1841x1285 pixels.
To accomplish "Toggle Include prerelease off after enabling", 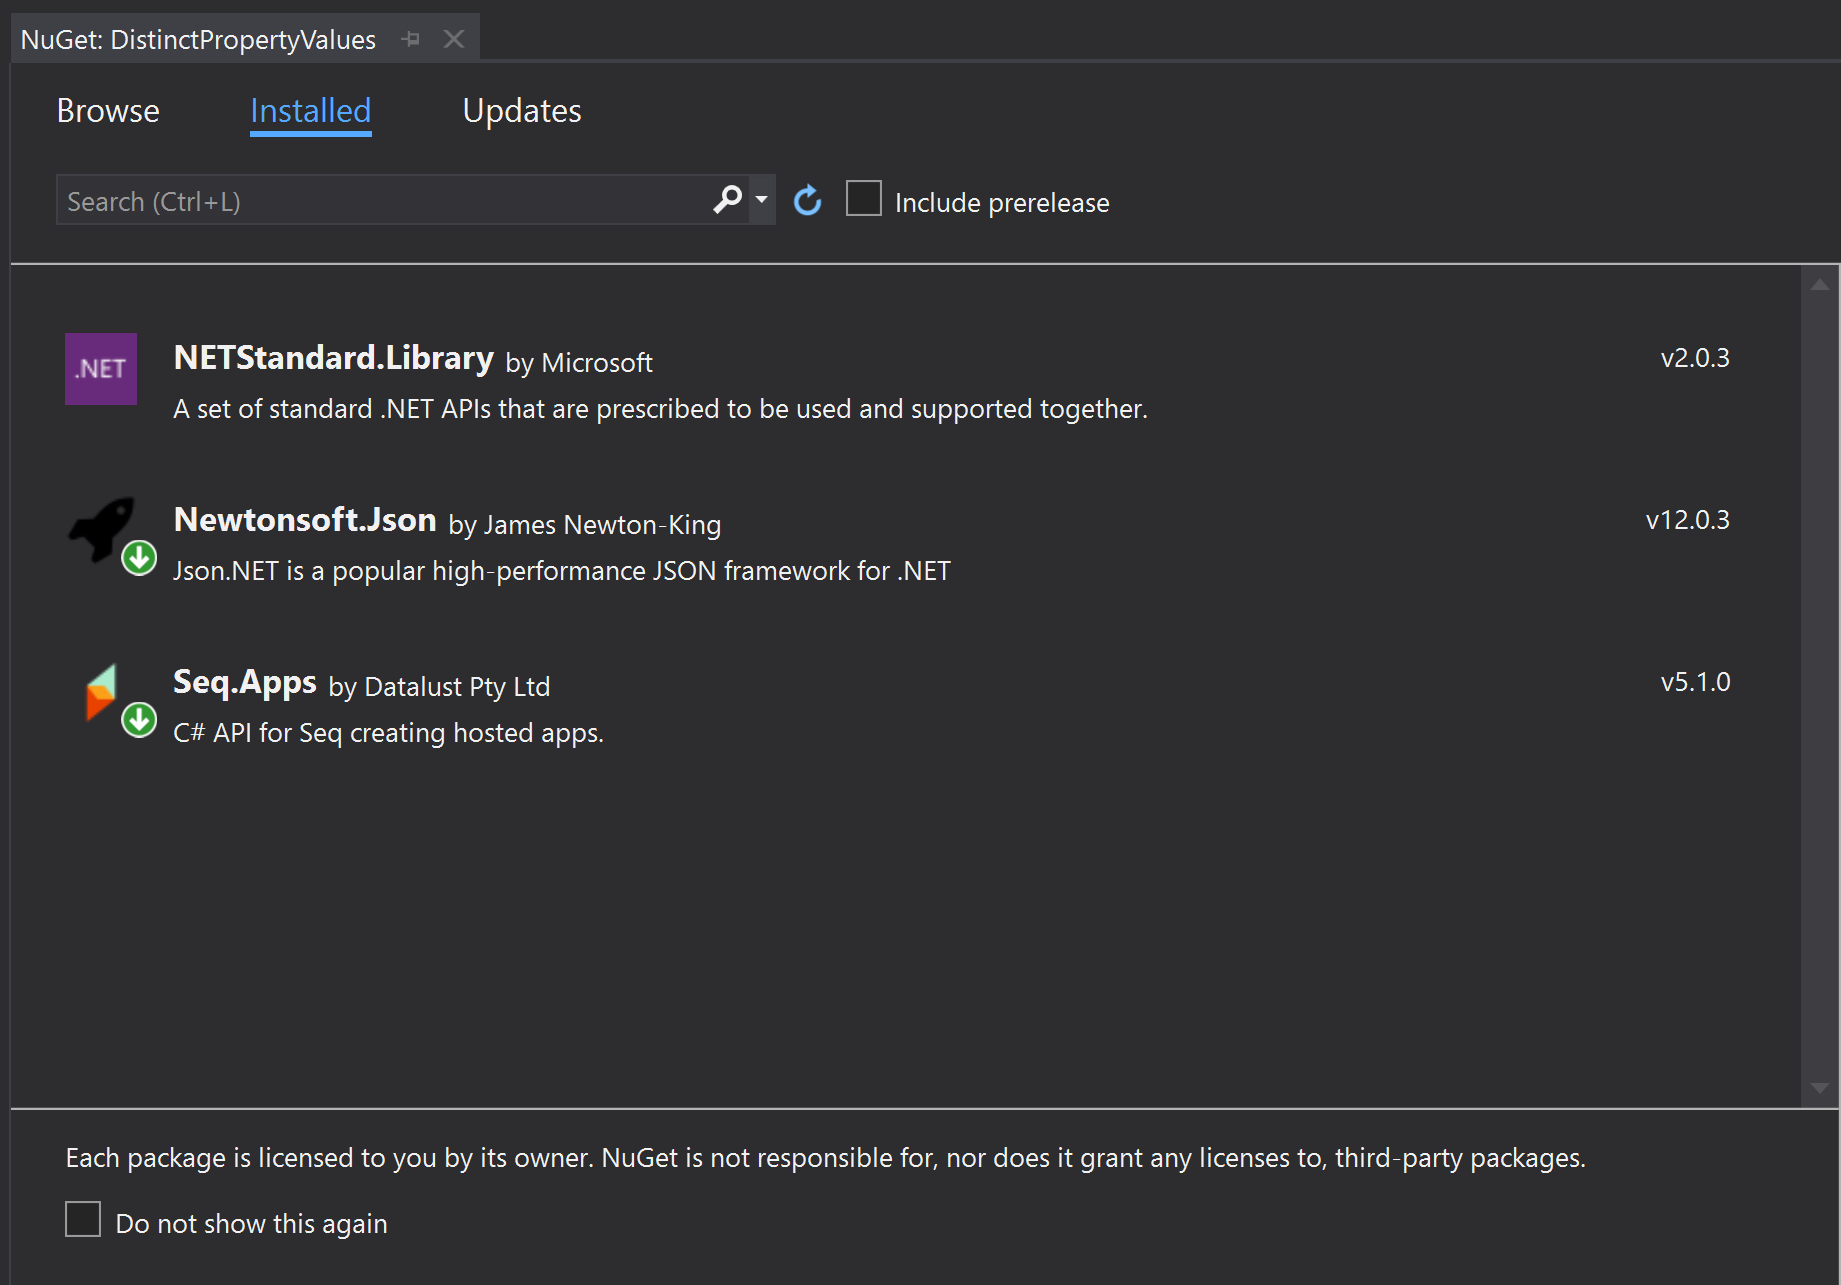I will (862, 199).
